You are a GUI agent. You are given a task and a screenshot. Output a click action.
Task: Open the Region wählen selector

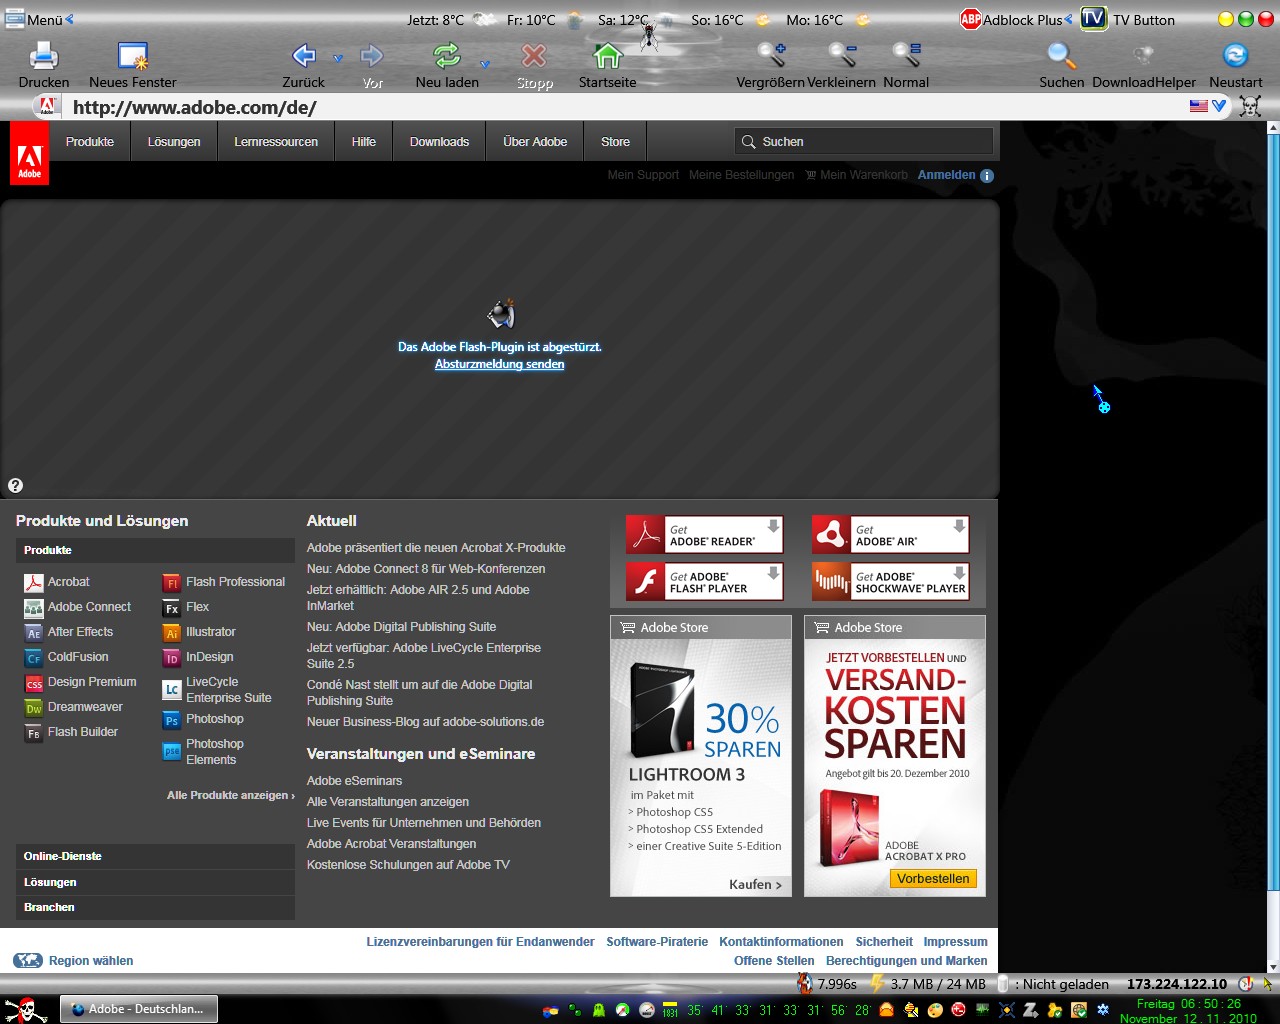tap(73, 961)
